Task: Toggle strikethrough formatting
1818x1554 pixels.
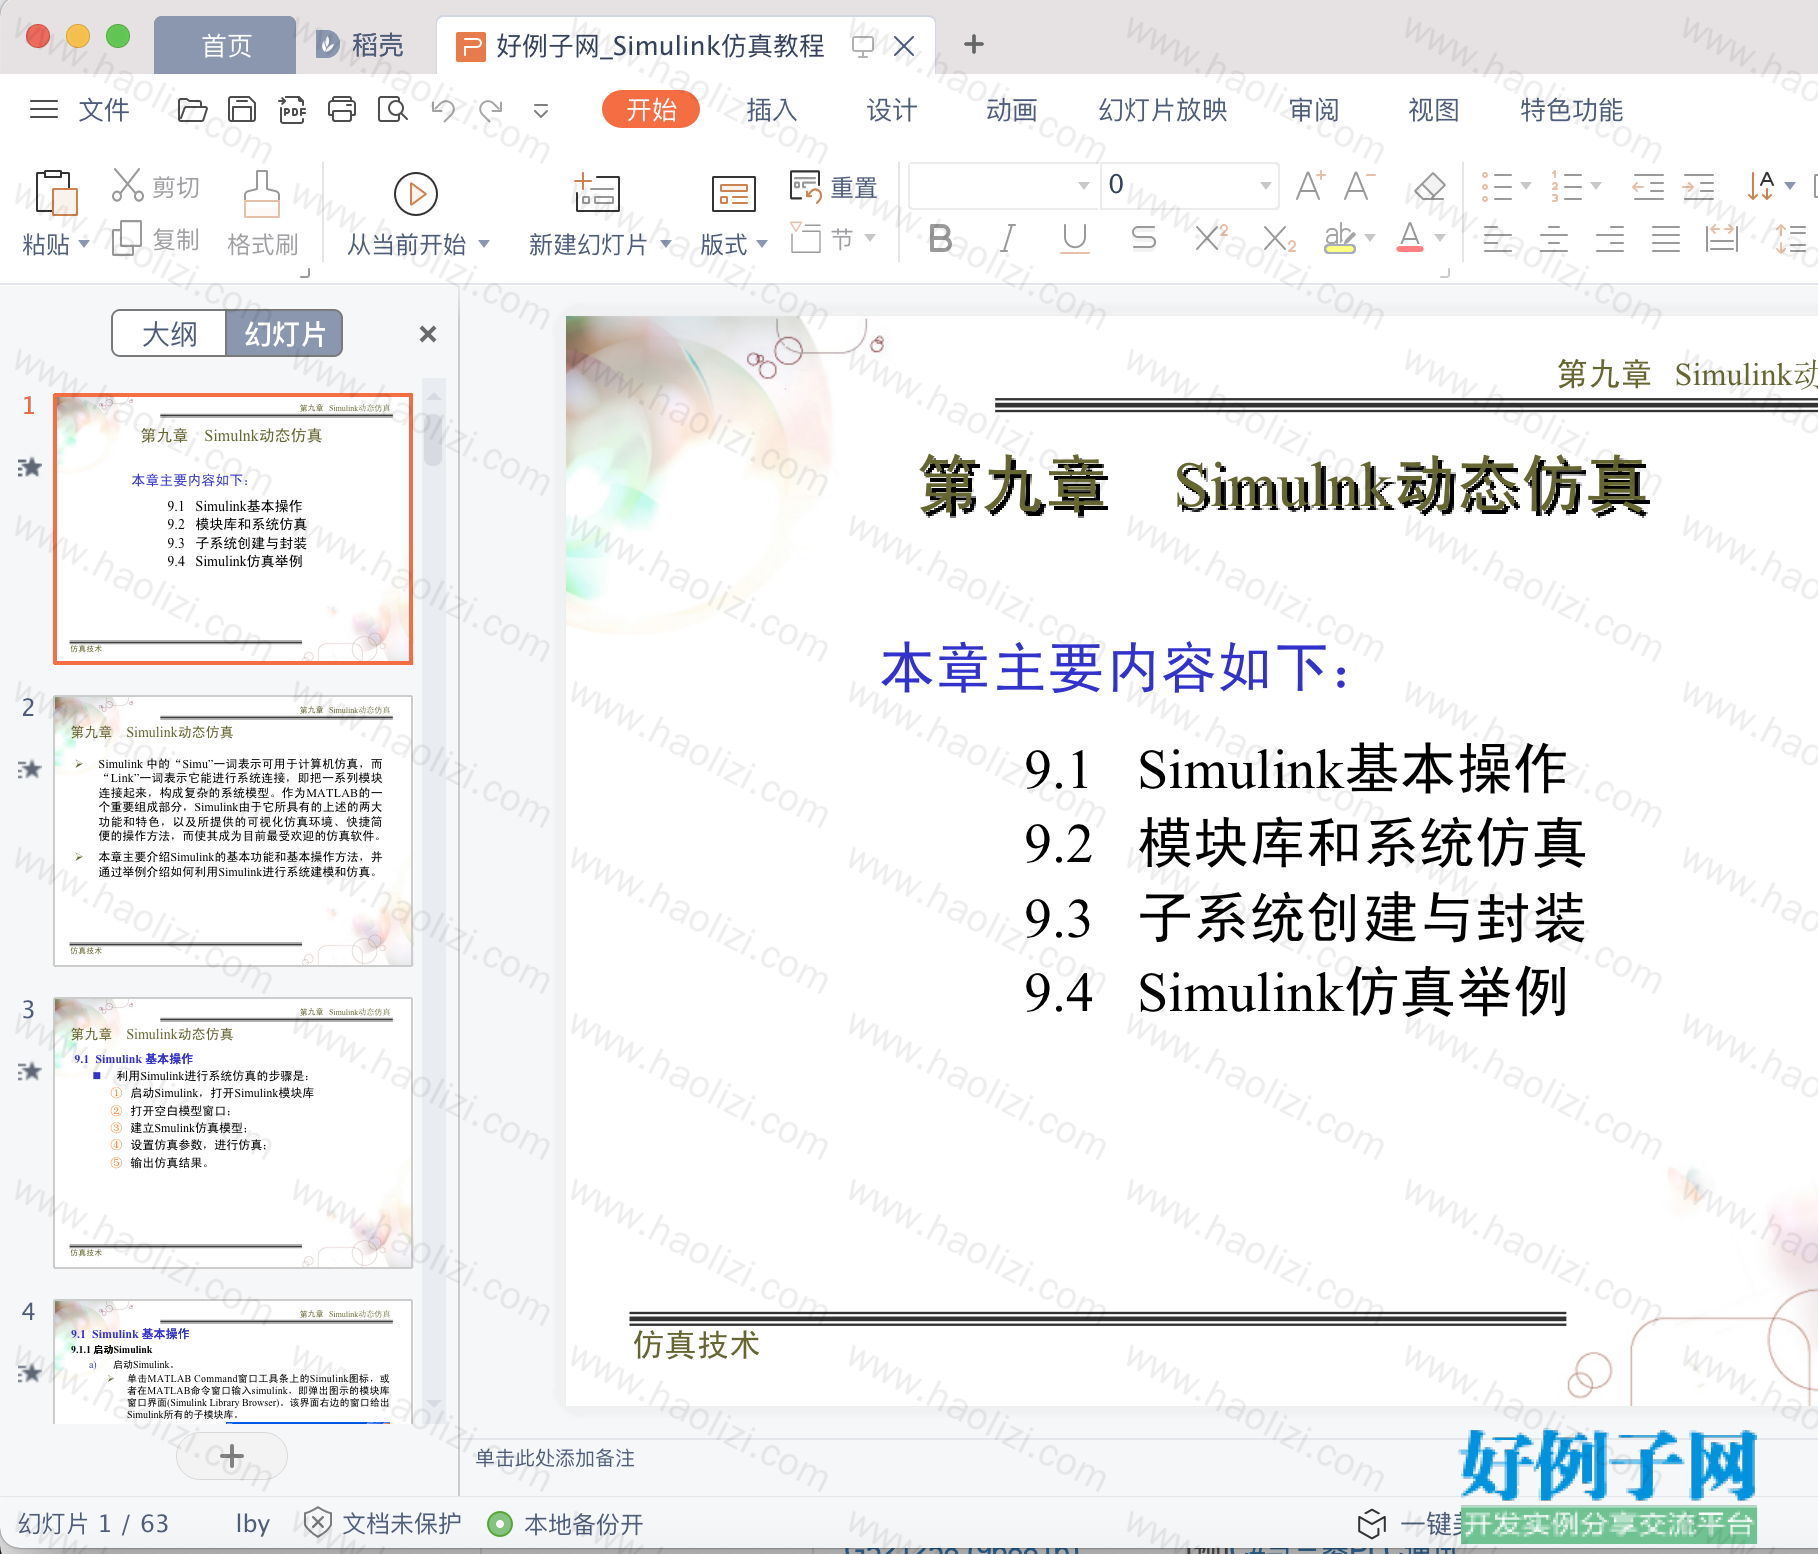Action: click(1143, 238)
